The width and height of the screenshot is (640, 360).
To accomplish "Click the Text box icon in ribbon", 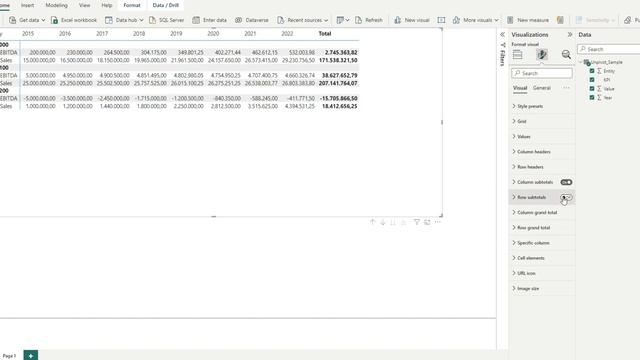I will click(441, 20).
